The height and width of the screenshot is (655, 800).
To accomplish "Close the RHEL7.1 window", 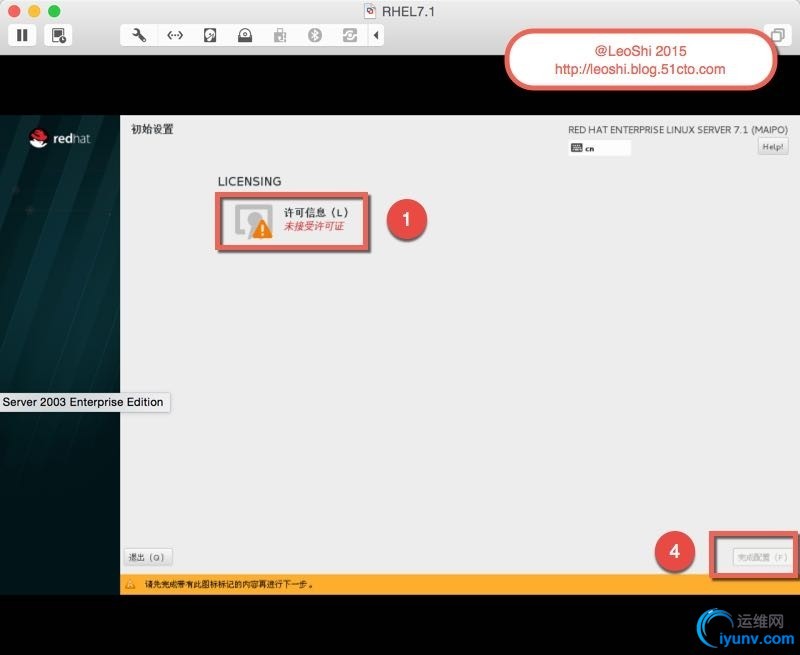I will pos(15,11).
